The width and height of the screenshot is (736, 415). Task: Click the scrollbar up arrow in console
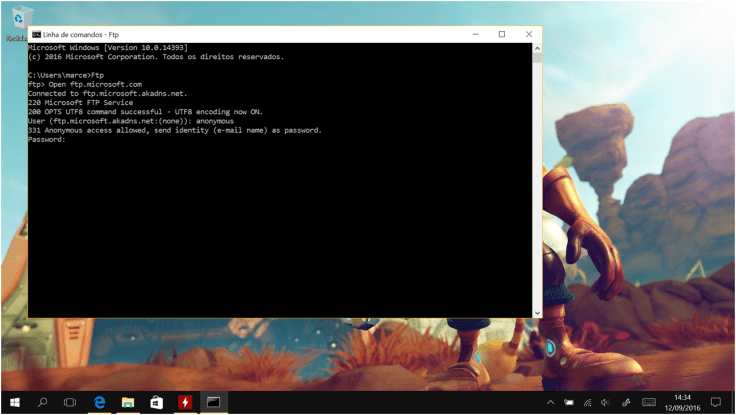537,47
